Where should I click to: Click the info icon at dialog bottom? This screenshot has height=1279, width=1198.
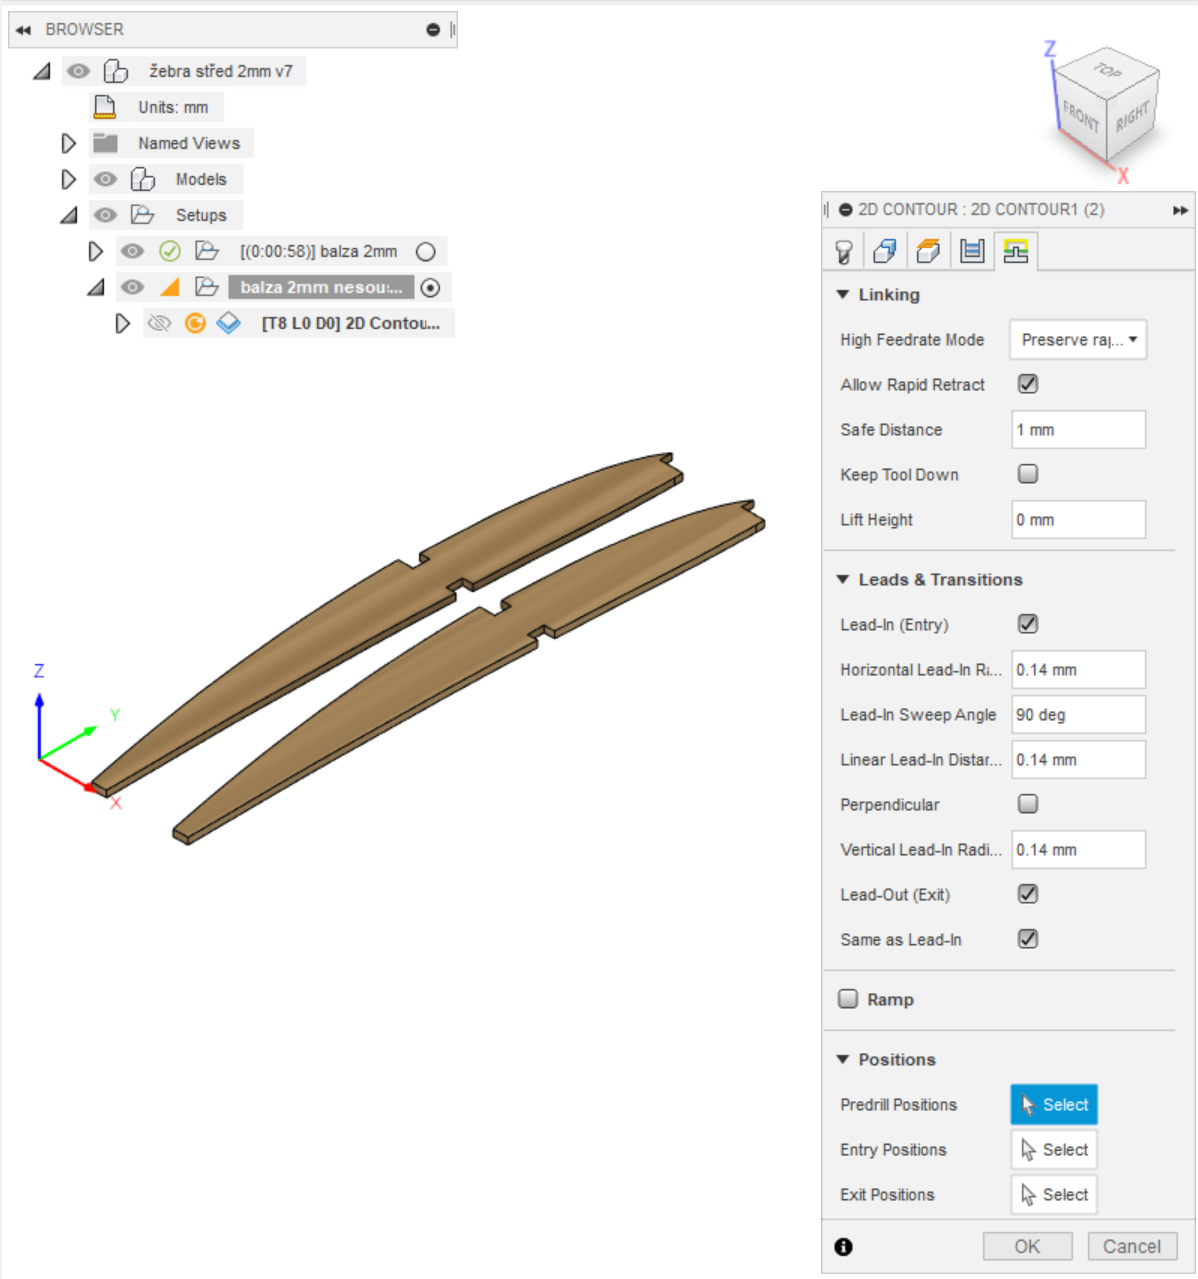(x=844, y=1246)
